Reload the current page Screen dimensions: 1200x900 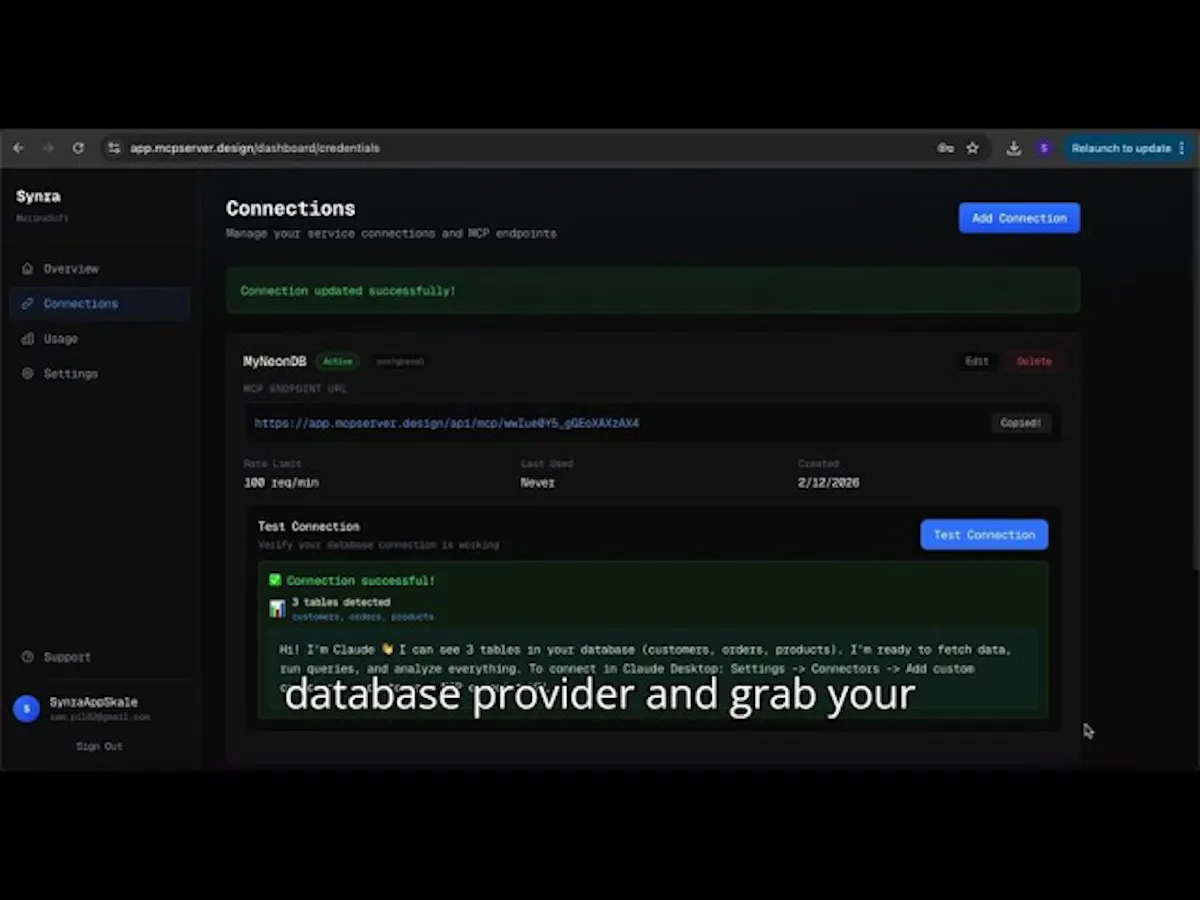(x=78, y=148)
